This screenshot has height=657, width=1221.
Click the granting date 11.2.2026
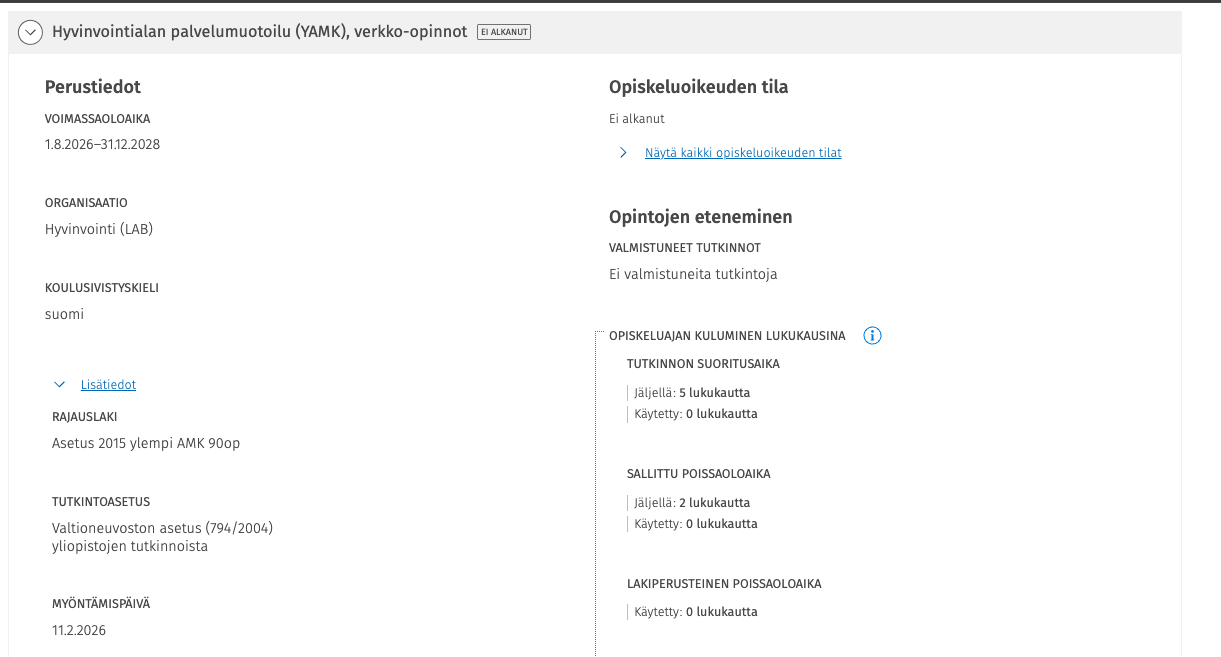coord(79,630)
